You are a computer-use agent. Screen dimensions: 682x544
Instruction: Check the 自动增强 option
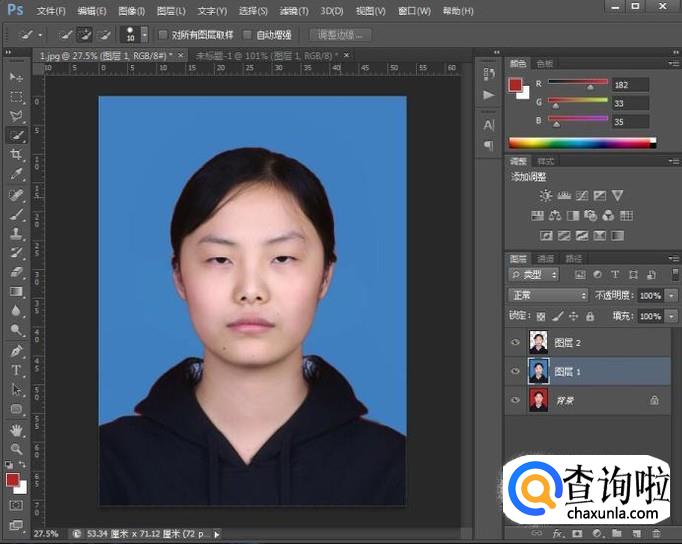(x=247, y=34)
